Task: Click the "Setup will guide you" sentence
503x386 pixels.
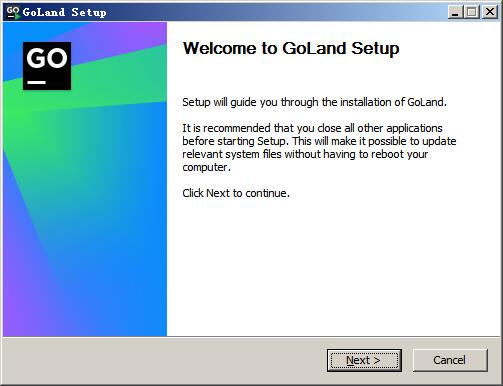Action: [x=314, y=102]
